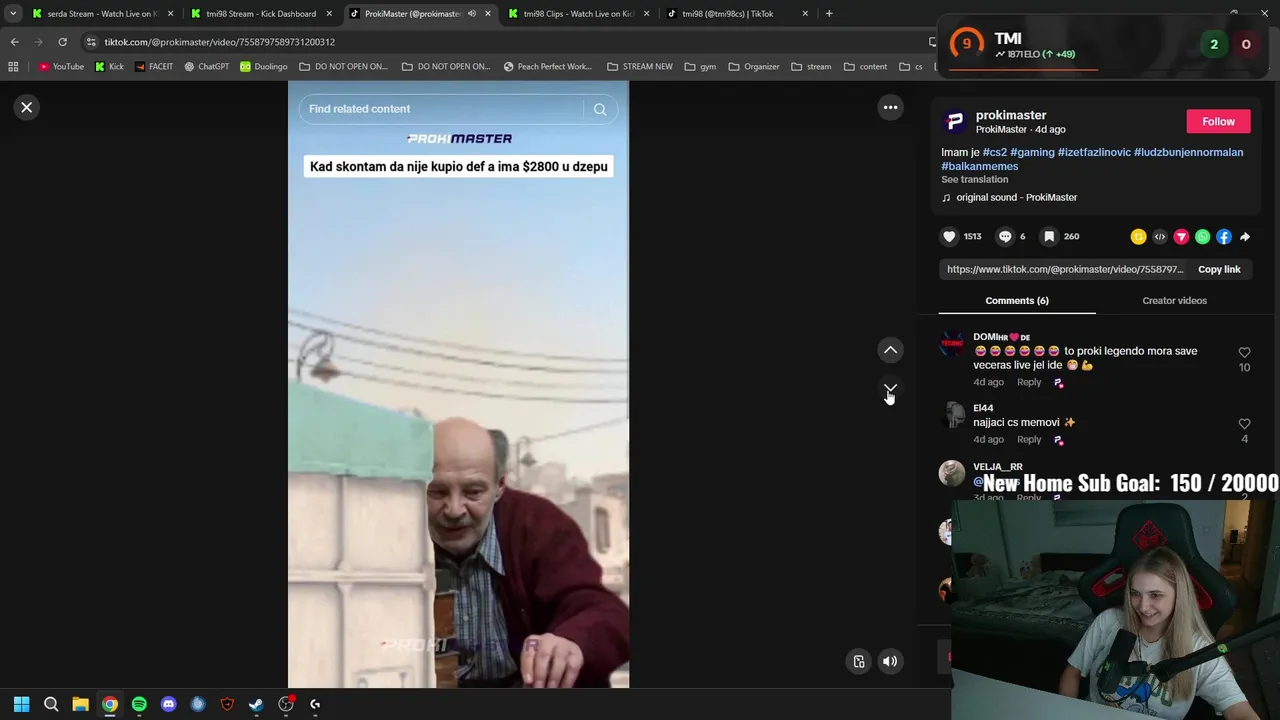Go to the next video arrow
The image size is (1280, 720).
click(890, 388)
